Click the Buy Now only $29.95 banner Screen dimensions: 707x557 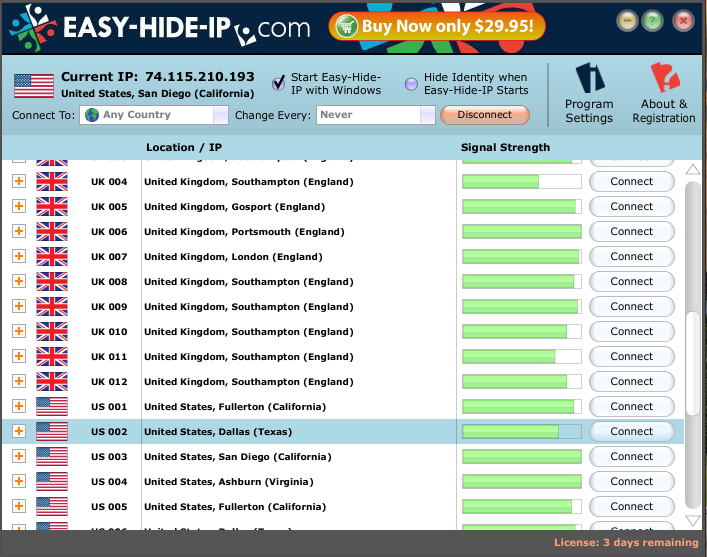click(437, 26)
